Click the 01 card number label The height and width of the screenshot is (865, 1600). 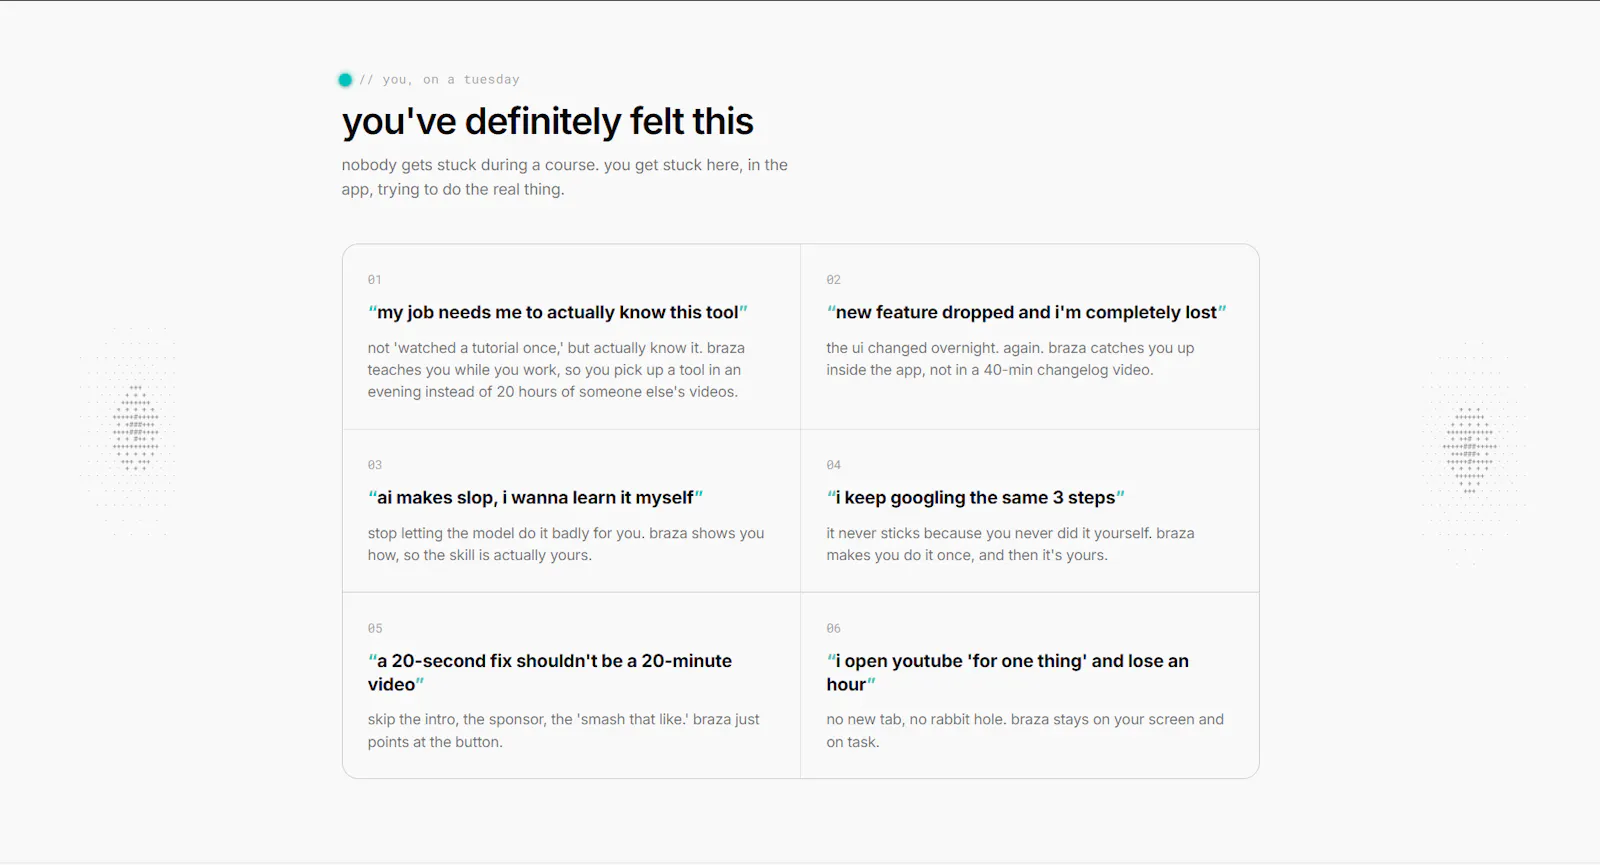click(x=374, y=280)
